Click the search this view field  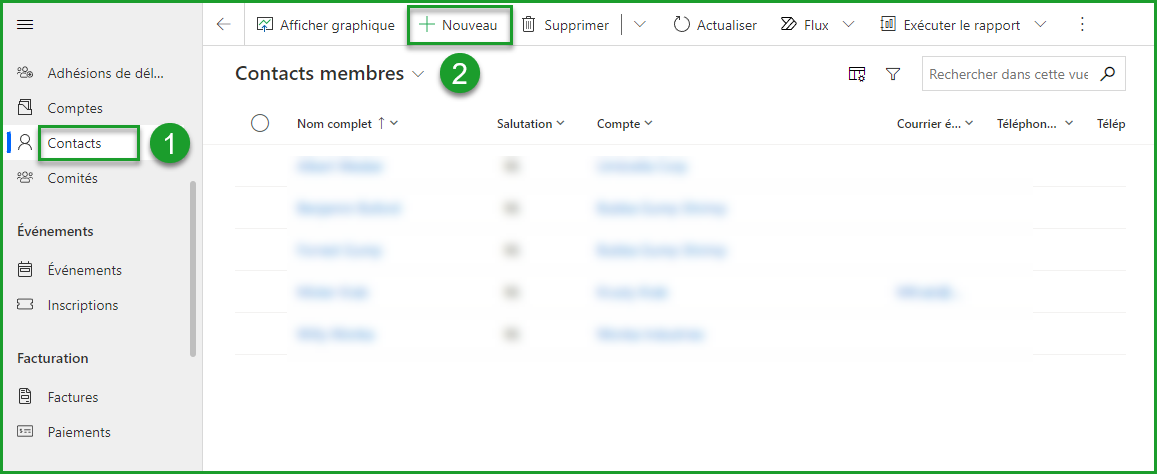(x=1008, y=74)
